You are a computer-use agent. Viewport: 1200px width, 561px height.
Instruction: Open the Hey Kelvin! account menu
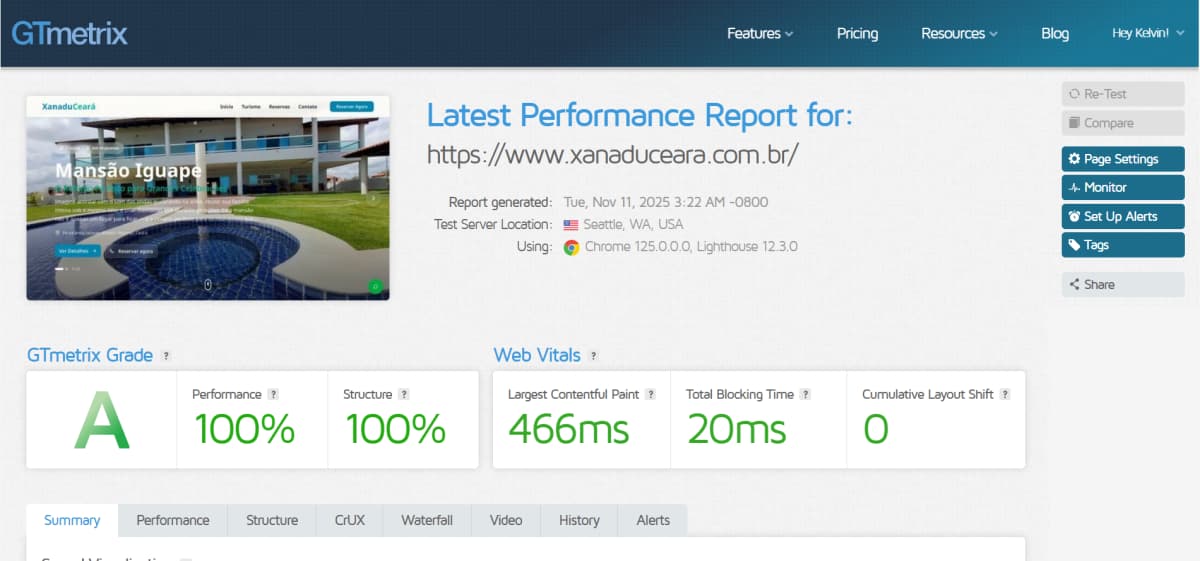[1146, 33]
